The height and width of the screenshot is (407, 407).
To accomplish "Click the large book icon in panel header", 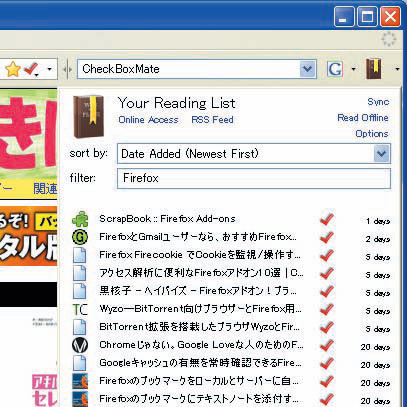I will pyautogui.click(x=88, y=117).
